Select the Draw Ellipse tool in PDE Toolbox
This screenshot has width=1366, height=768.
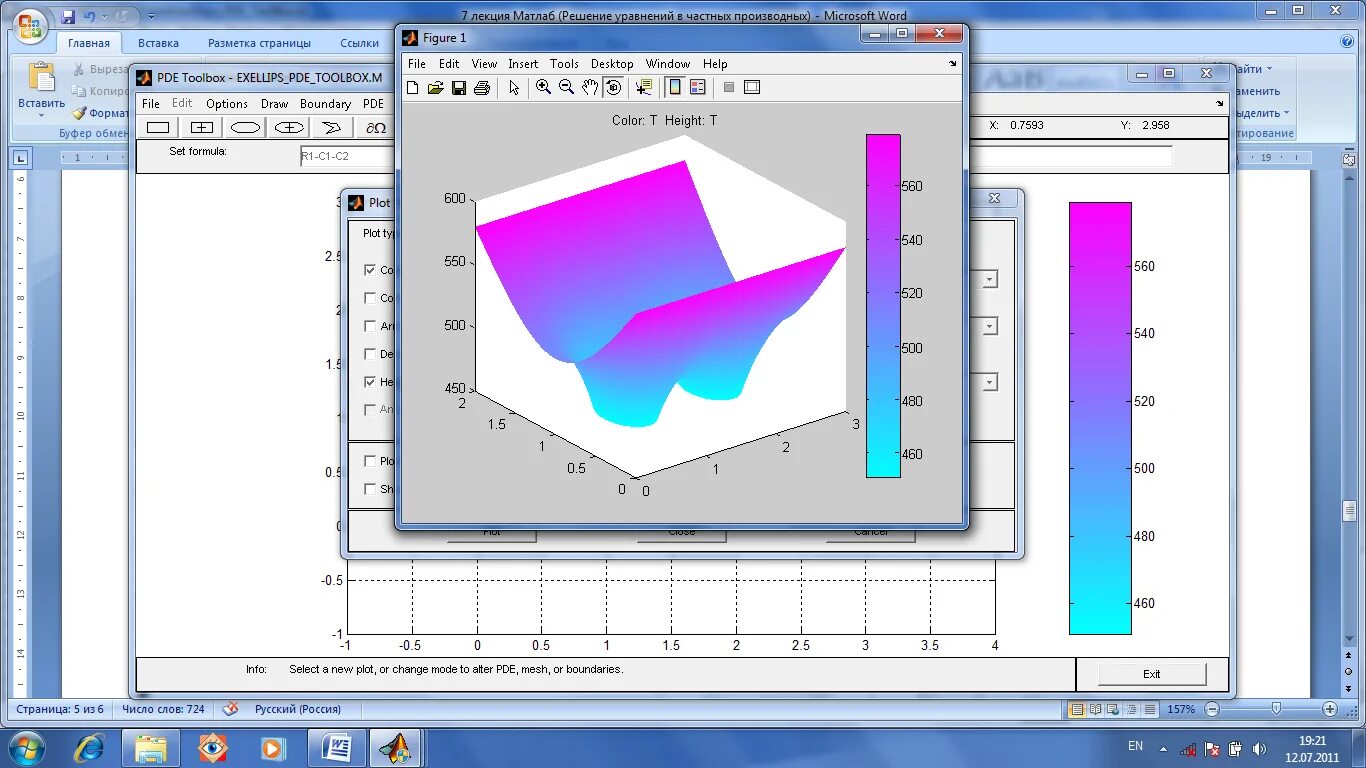[244, 127]
